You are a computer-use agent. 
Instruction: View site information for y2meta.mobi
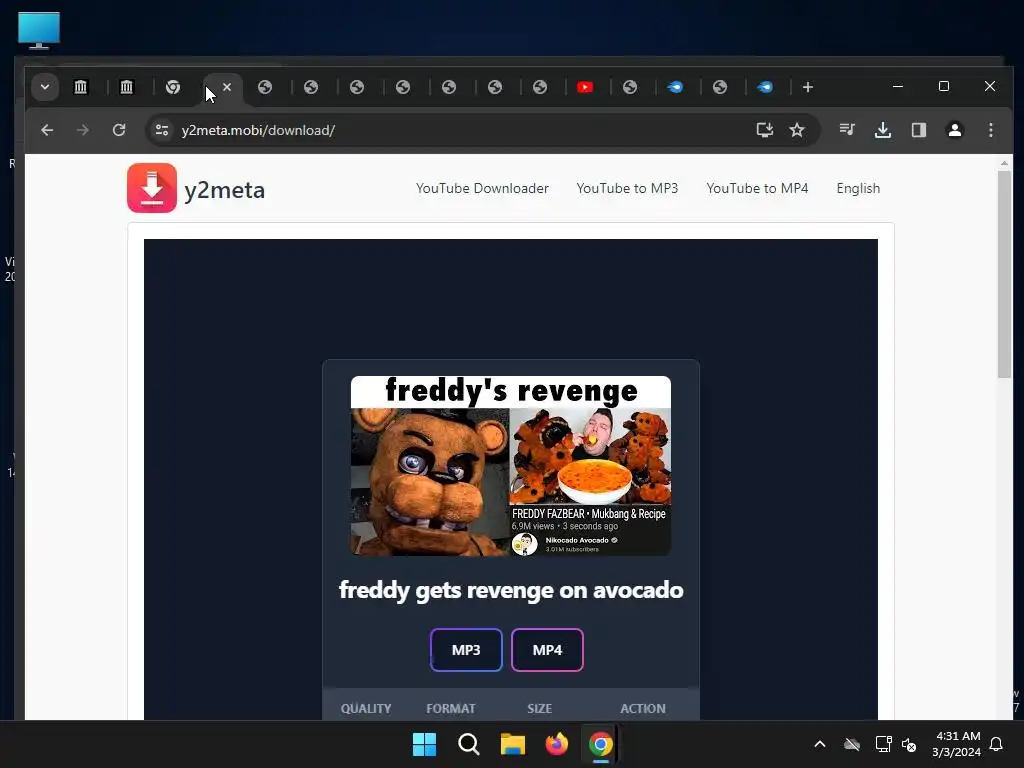(162, 130)
